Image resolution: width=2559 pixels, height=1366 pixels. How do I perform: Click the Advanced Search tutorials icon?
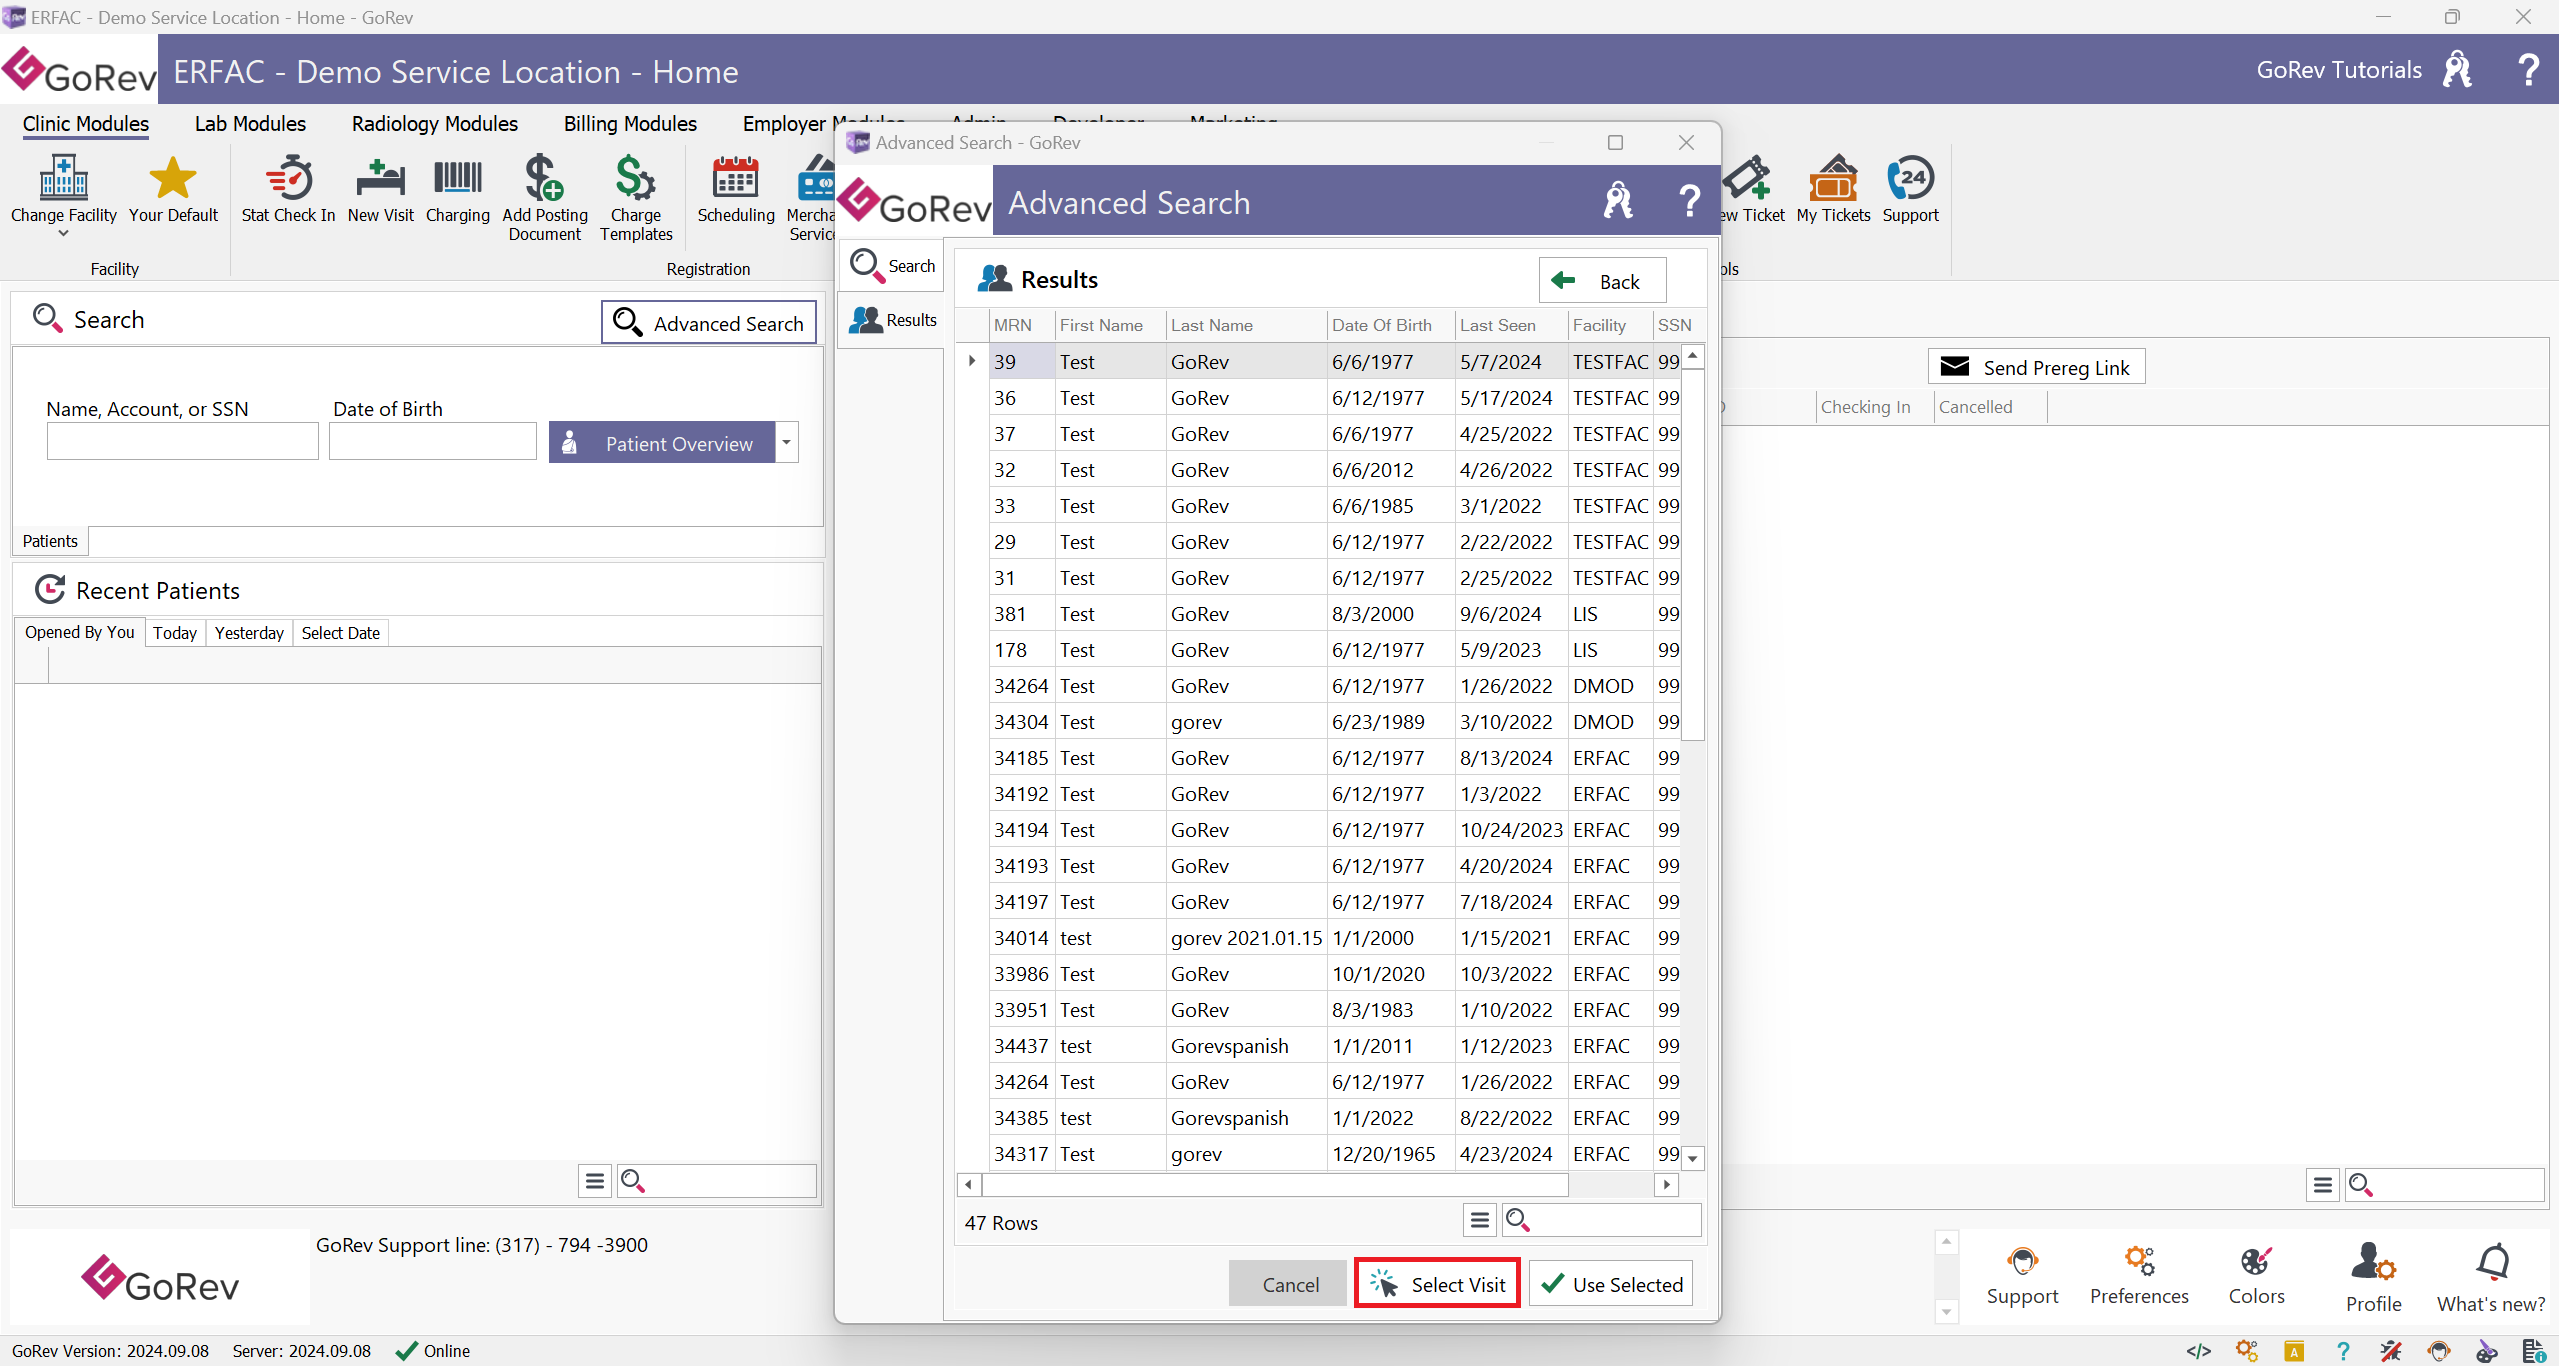(1617, 201)
